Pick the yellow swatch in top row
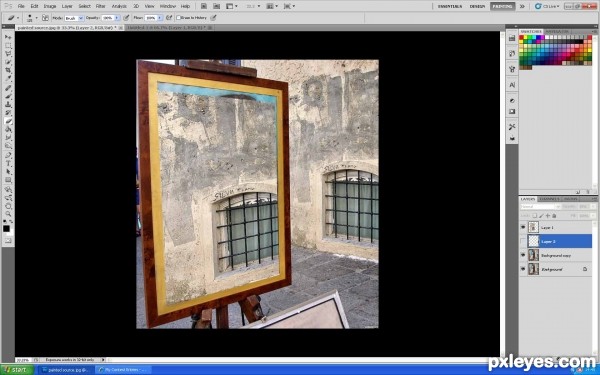 [525, 38]
